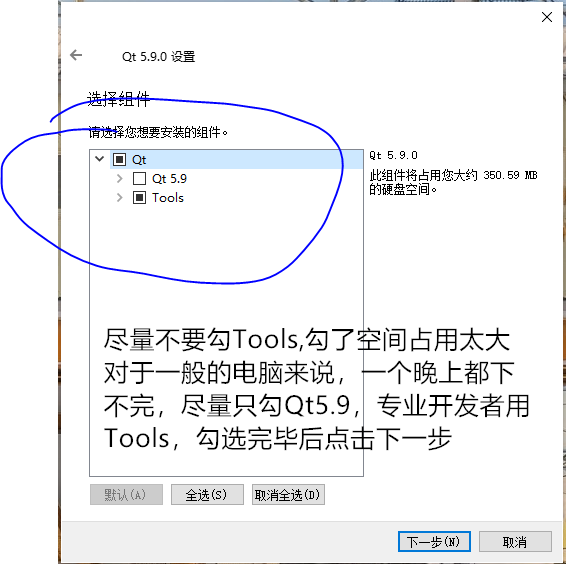This screenshot has height=564, width=566.
Task: Select the Qt root tree item label
Action: [x=139, y=160]
